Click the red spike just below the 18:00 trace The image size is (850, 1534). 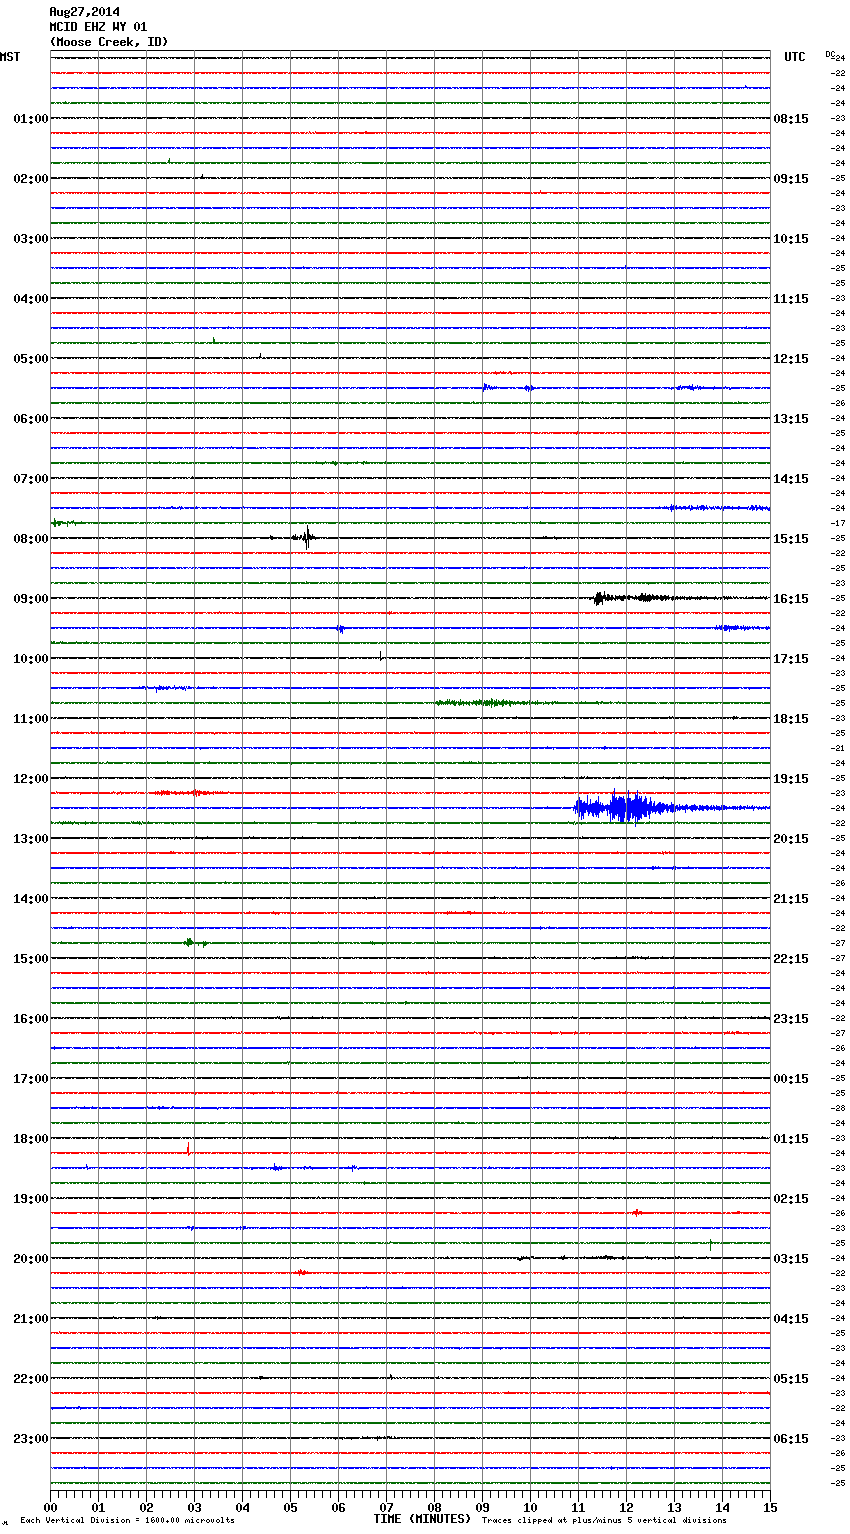pyautogui.click(x=188, y=1148)
